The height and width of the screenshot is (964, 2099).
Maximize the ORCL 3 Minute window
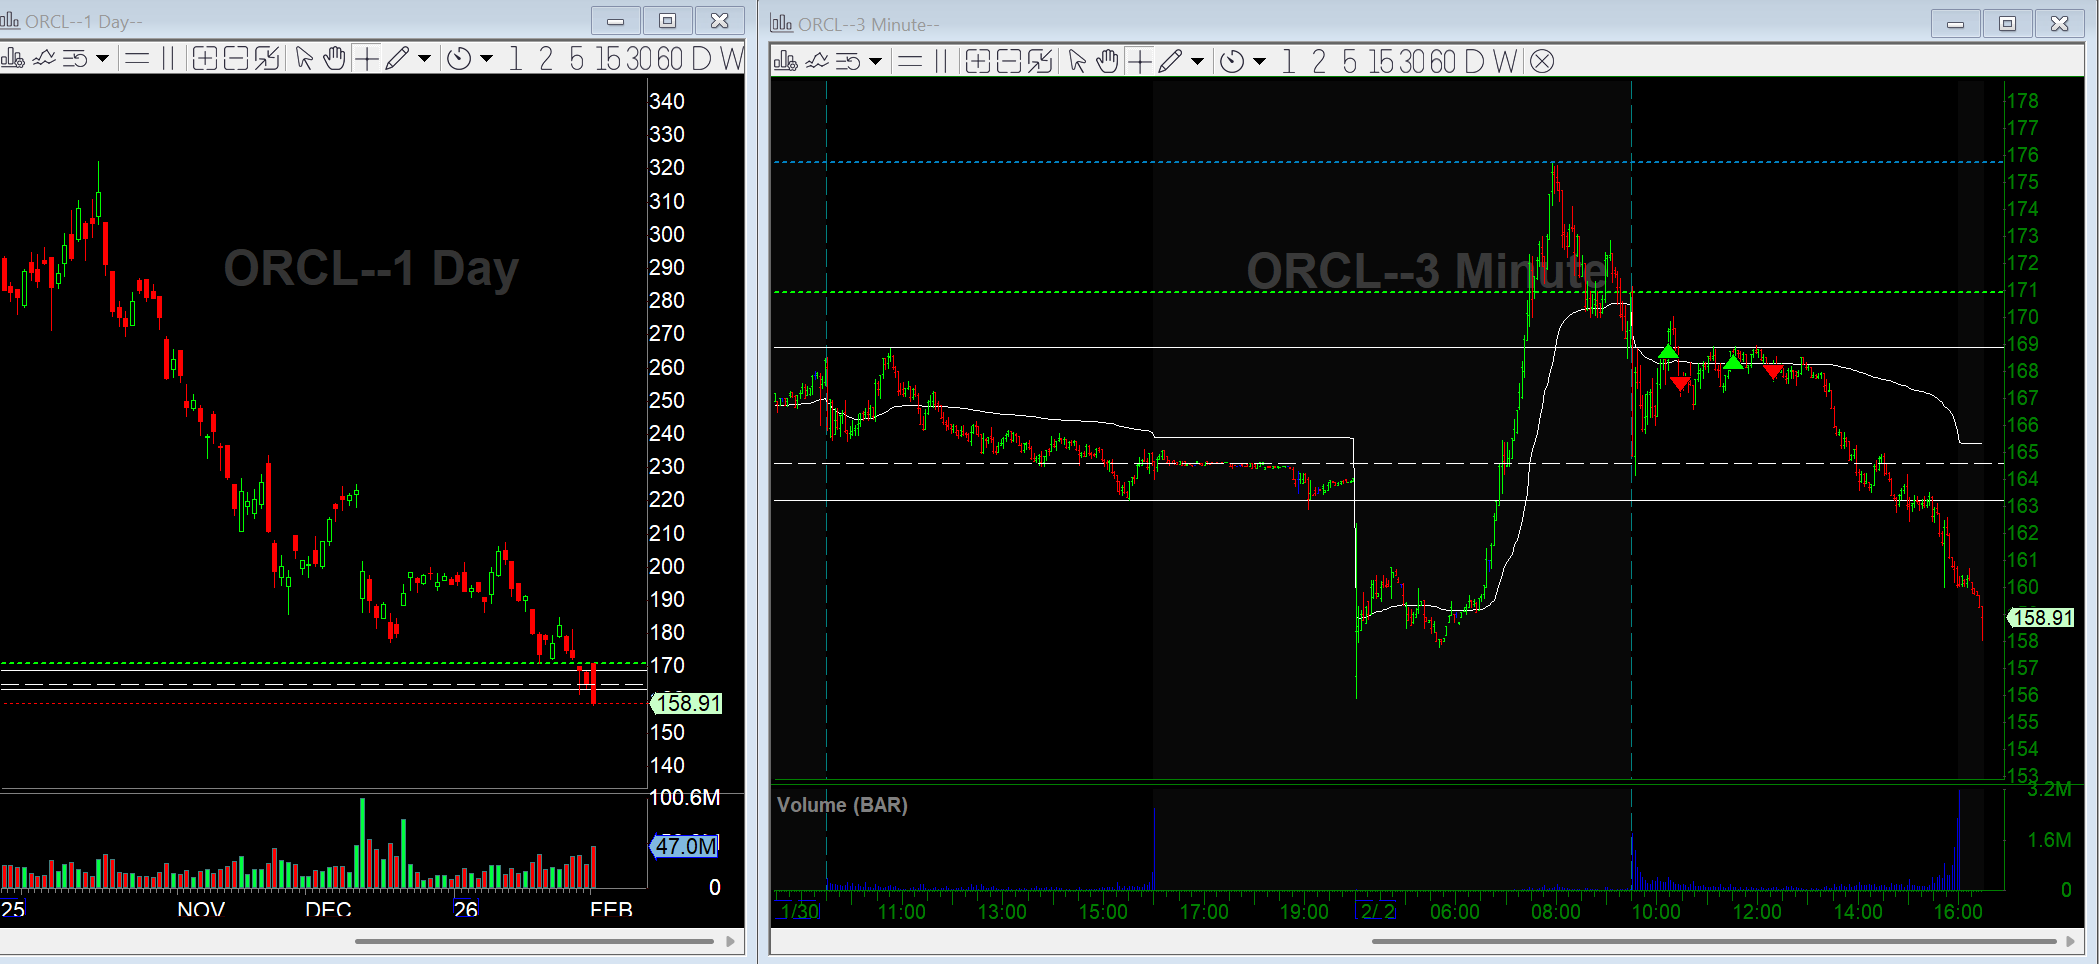point(2007,23)
